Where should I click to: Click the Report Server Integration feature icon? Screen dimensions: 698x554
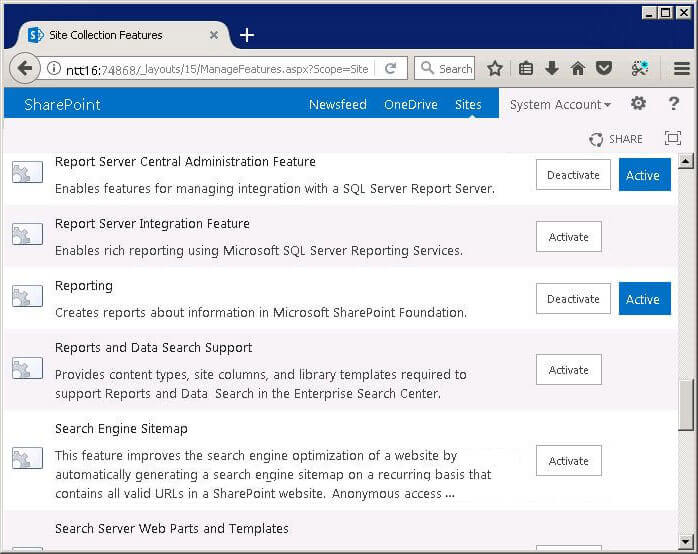coord(27,234)
